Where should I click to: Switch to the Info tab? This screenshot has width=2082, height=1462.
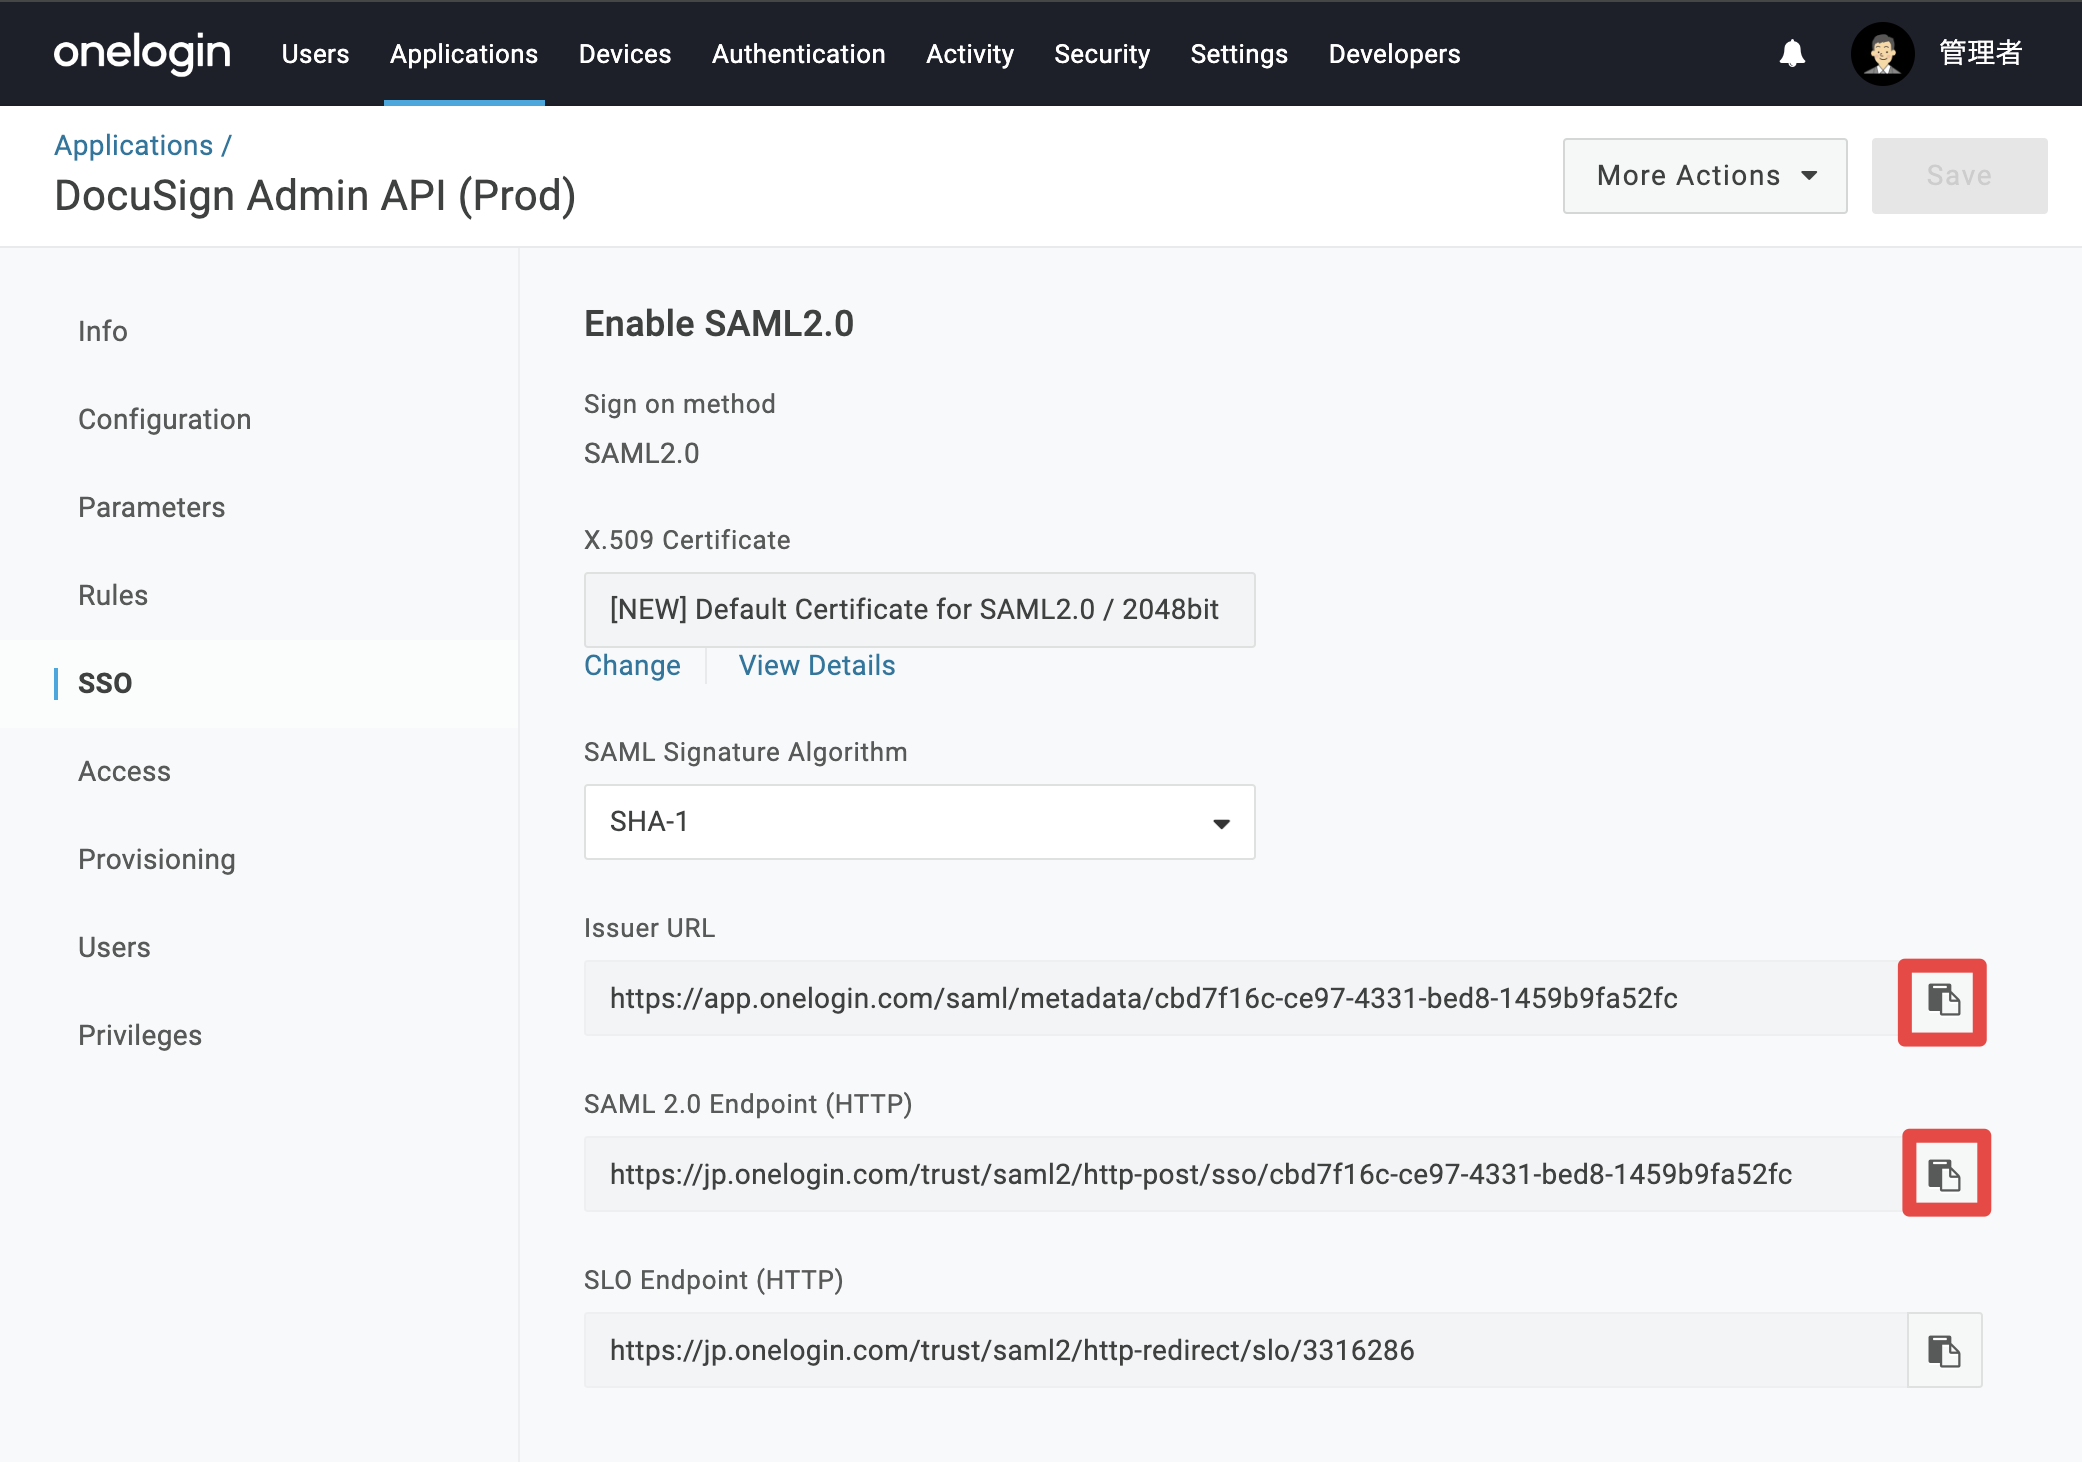click(x=103, y=331)
